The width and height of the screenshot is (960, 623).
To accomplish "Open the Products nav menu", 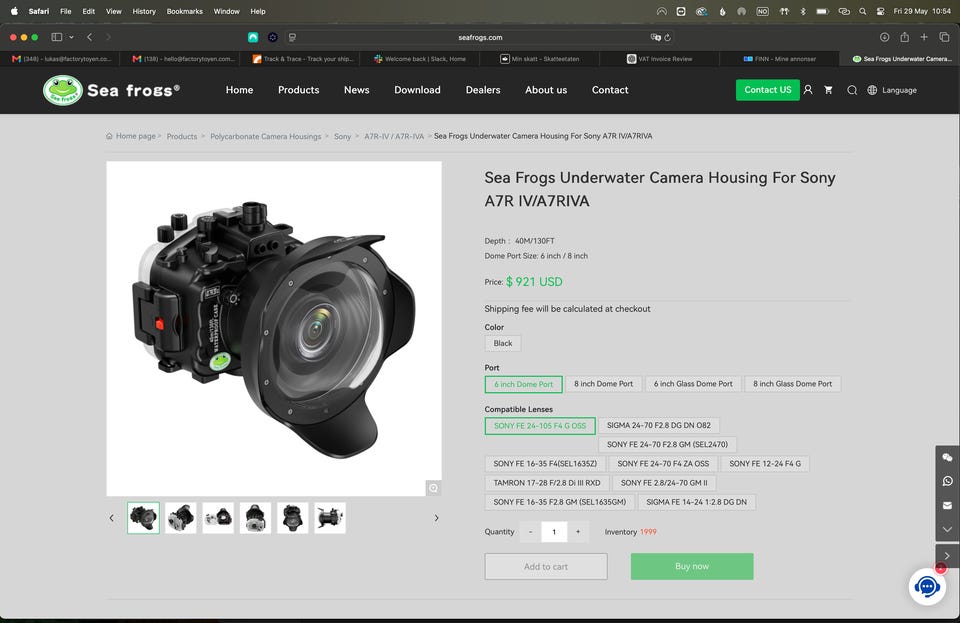I will 298,90.
